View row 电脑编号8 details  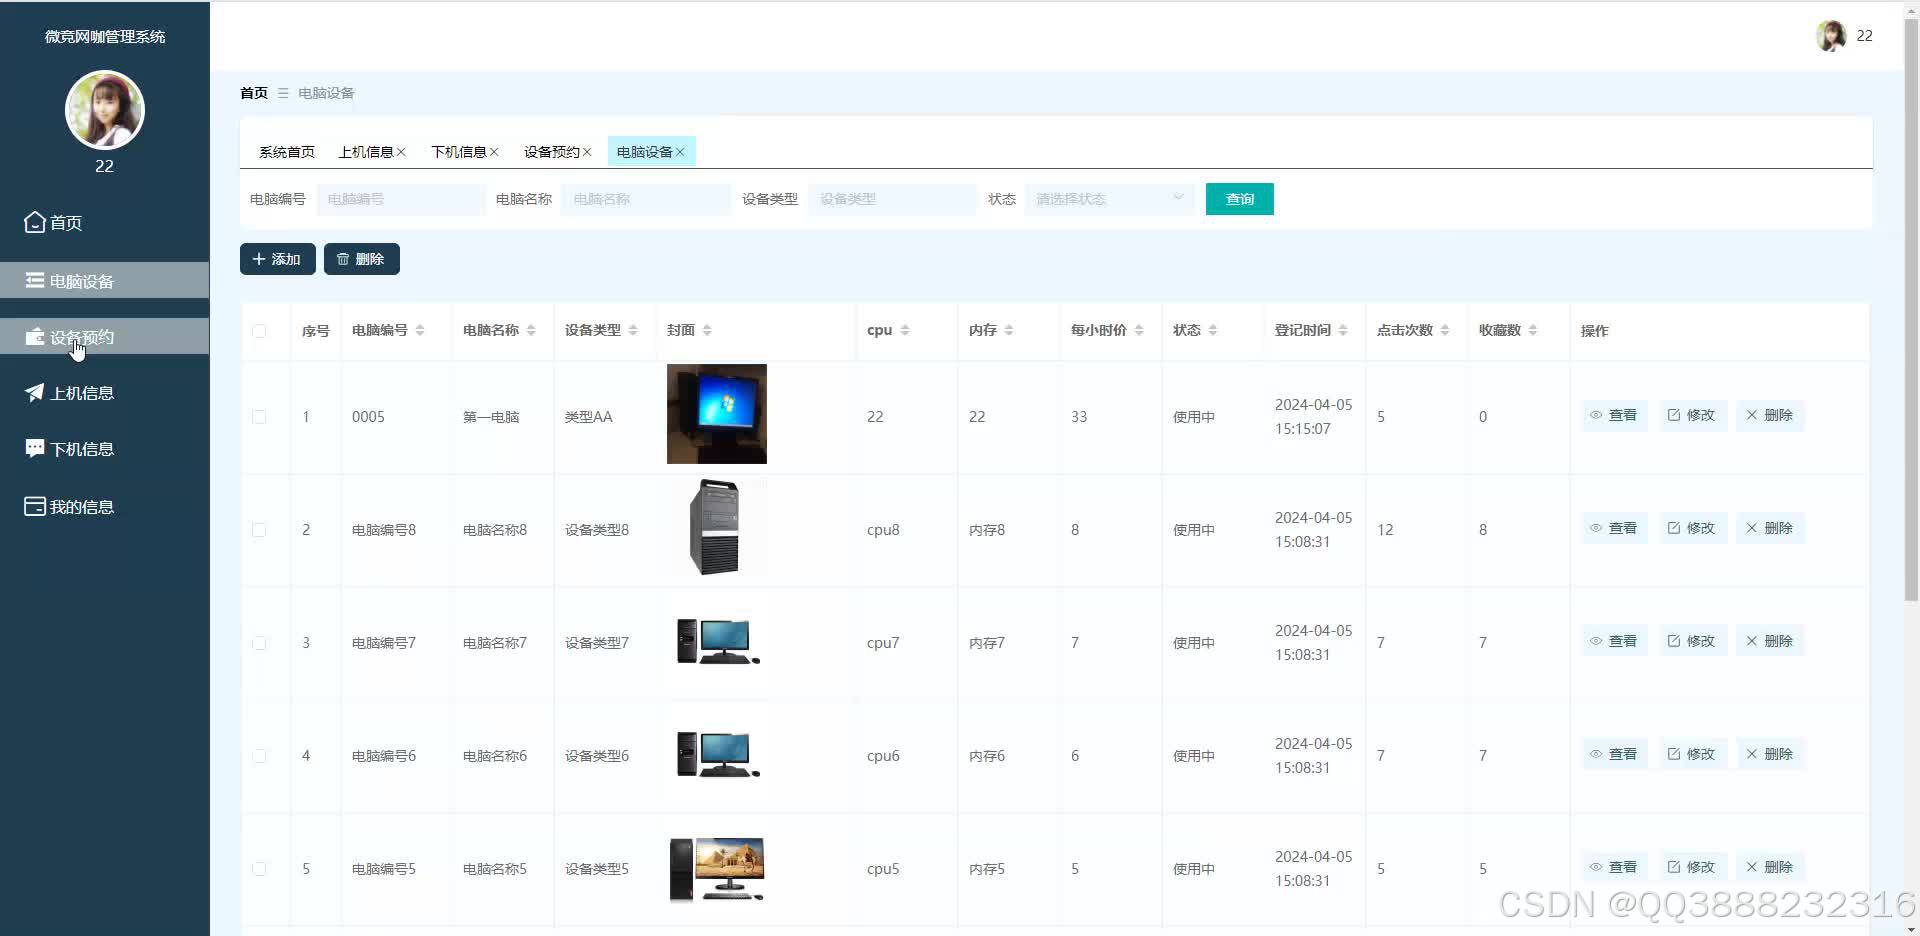(x=1614, y=528)
